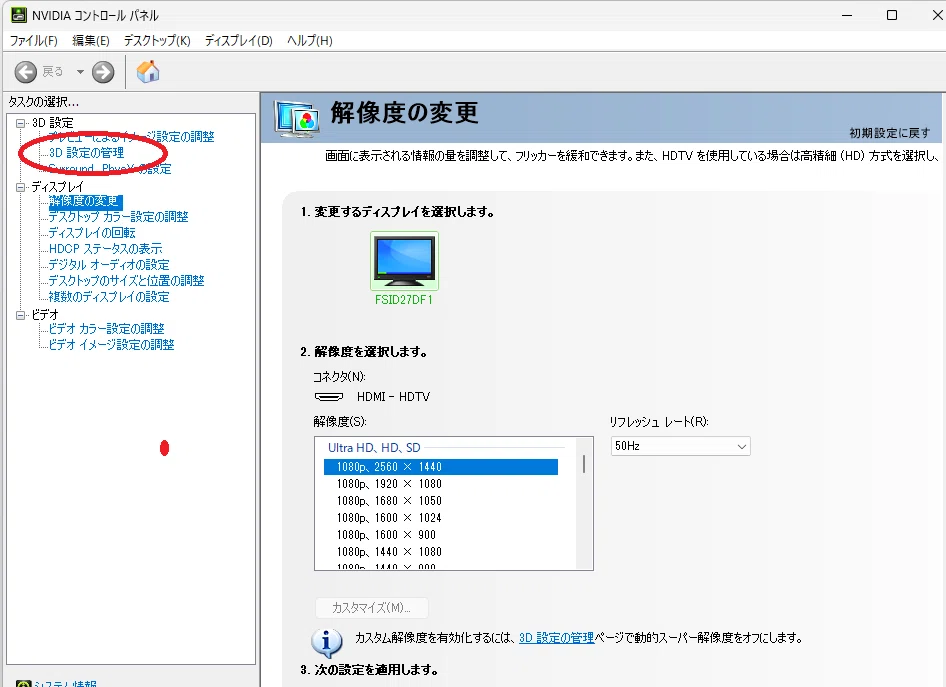
Task: Open ビデオ カラー設定の調整 task
Action: pyautogui.click(x=106, y=329)
